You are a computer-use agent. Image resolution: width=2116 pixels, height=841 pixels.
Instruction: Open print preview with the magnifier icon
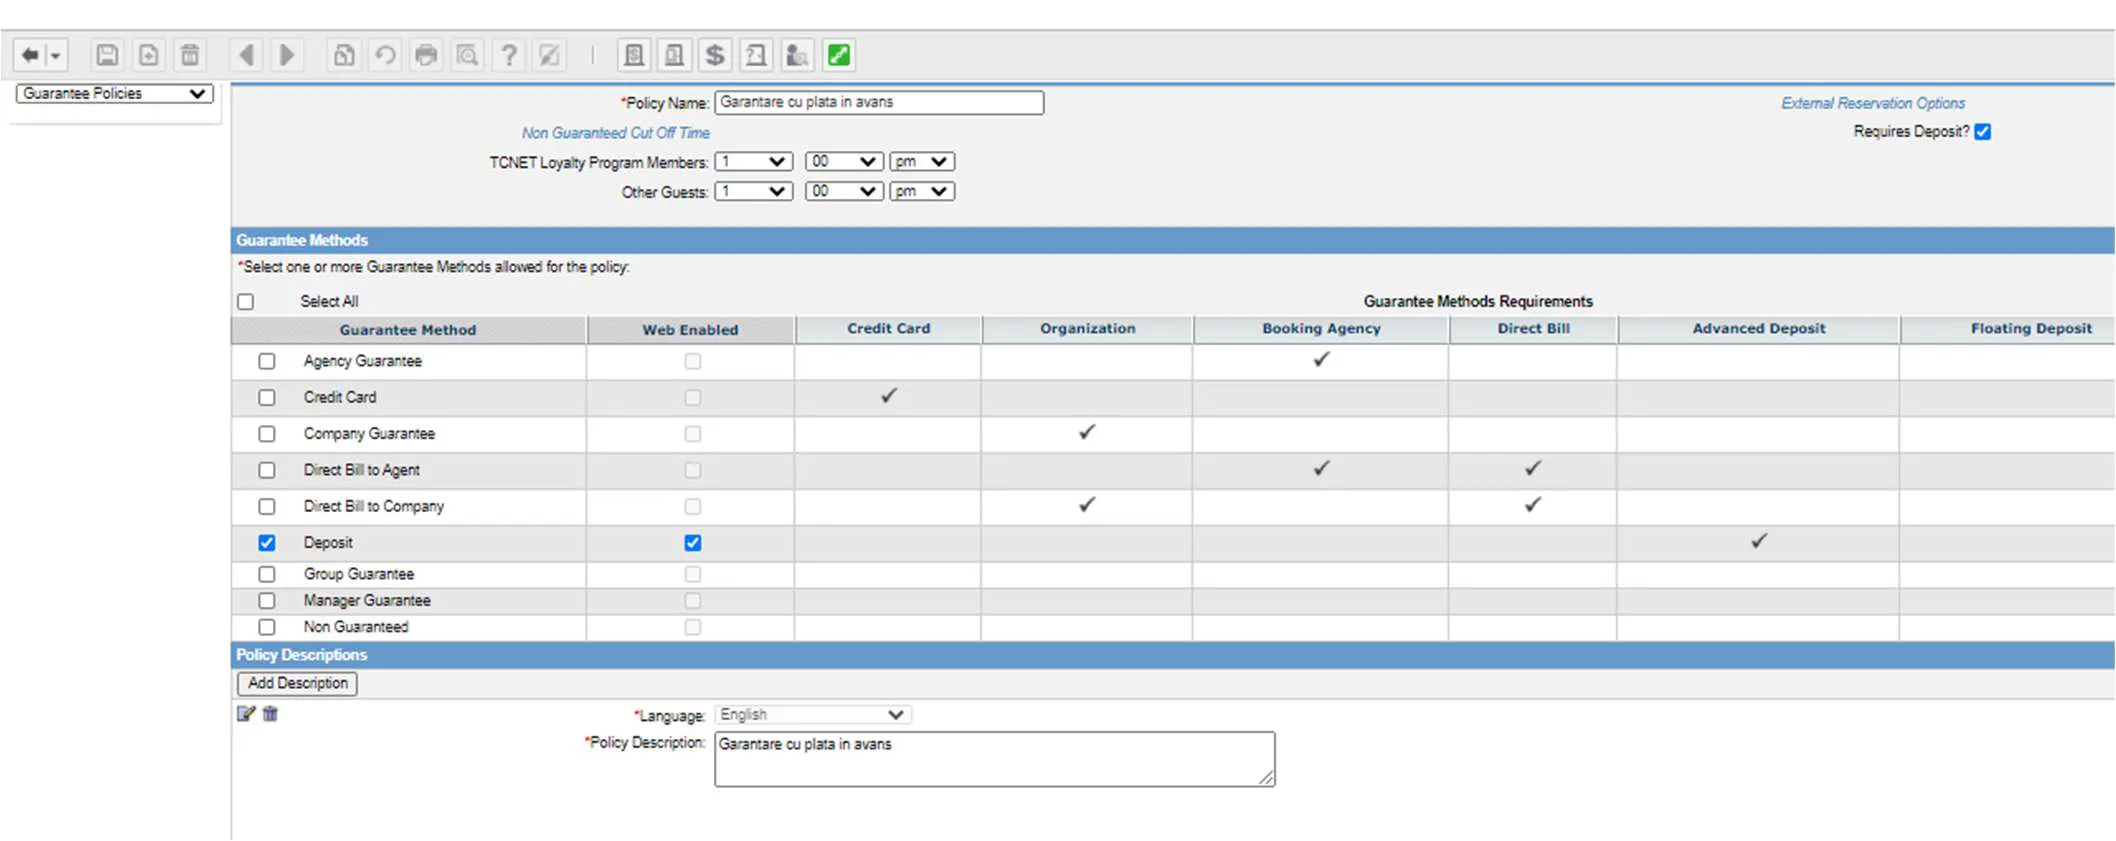(467, 55)
